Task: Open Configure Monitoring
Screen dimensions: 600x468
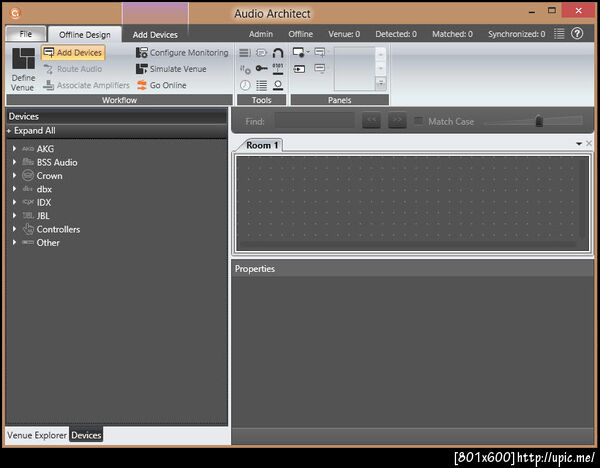Action: pyautogui.click(x=182, y=53)
